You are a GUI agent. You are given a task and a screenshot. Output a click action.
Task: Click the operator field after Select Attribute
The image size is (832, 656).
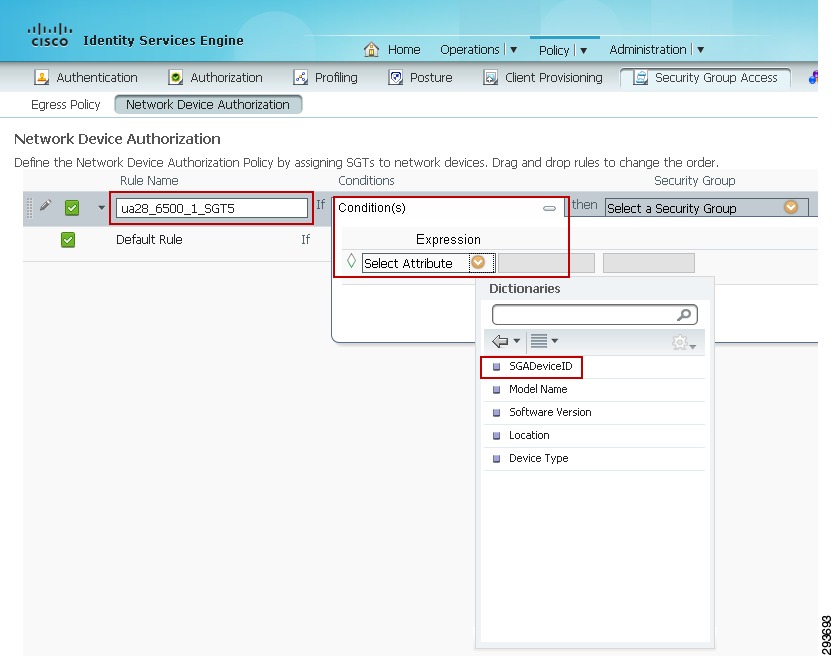point(546,263)
